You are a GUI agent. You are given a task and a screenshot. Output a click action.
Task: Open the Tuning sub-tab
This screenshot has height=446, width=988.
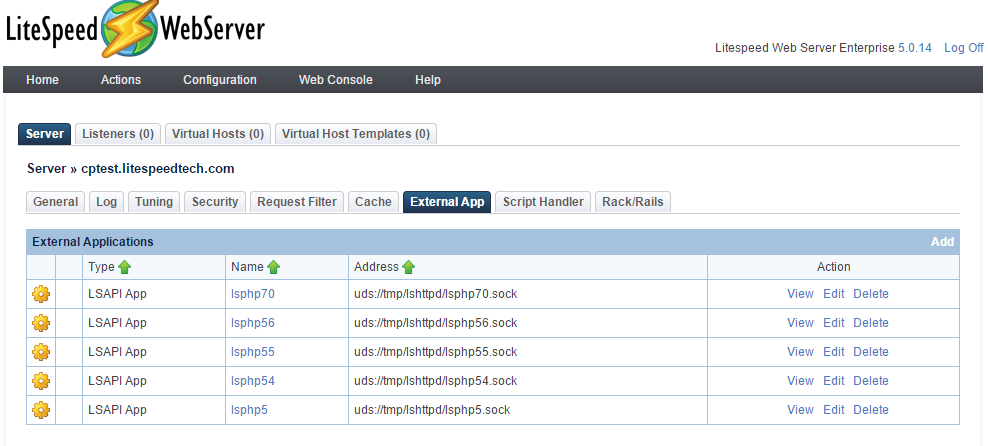tap(154, 202)
